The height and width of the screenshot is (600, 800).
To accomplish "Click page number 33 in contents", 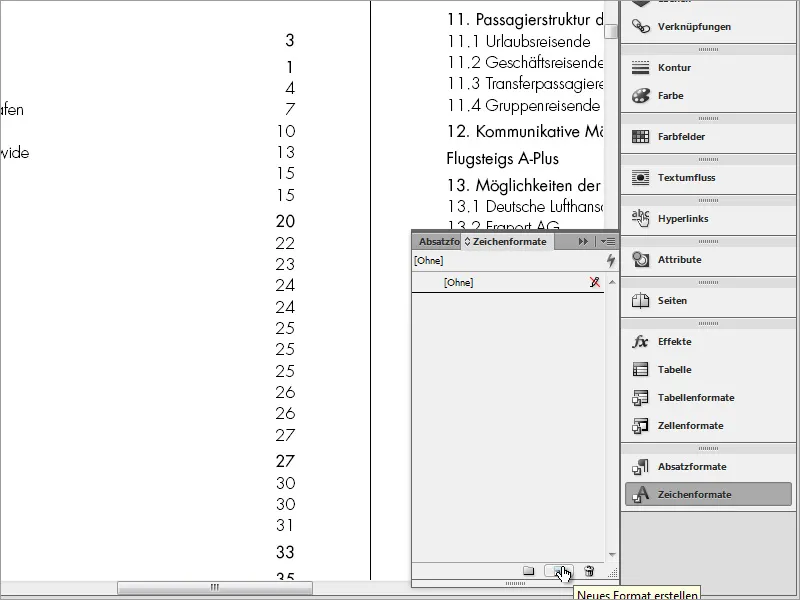I will coord(285,552).
